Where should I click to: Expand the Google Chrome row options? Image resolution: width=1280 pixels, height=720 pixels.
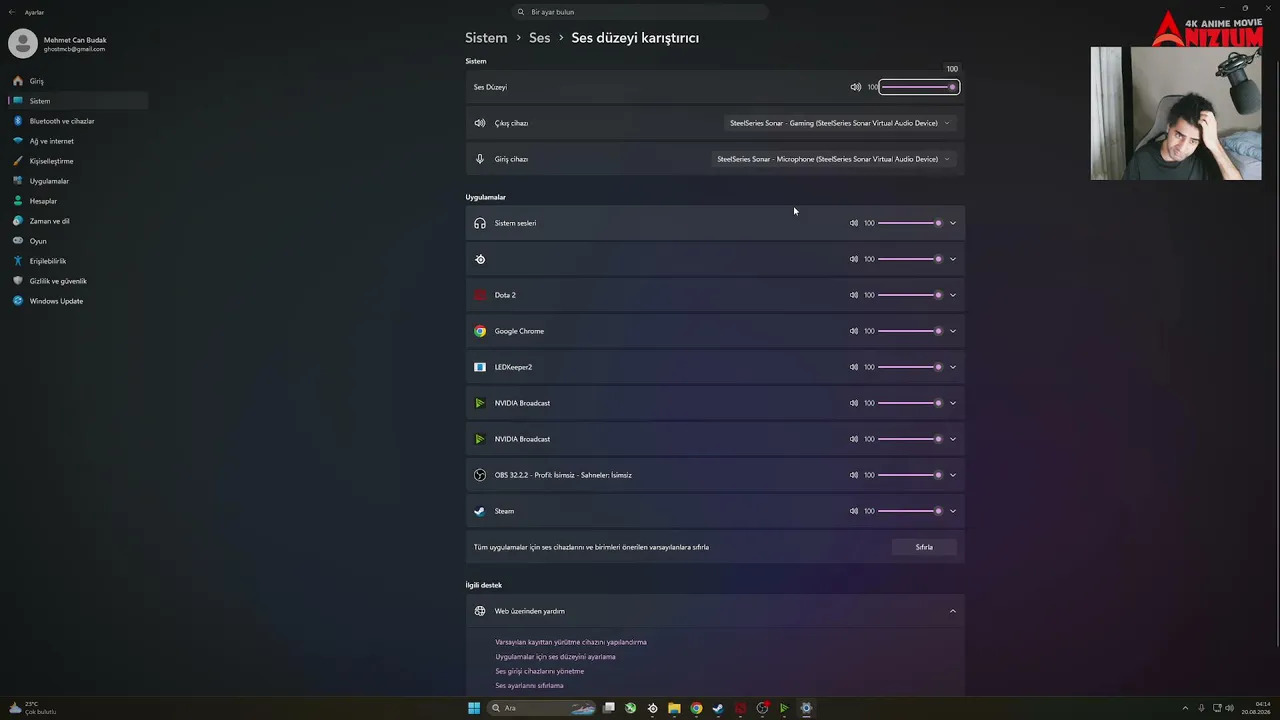[953, 331]
